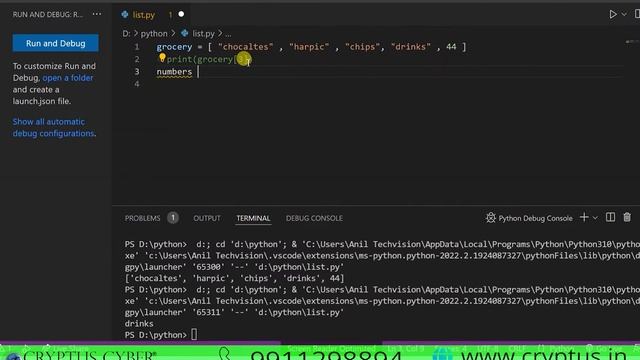The width and height of the screenshot is (640, 360).
Task: Click line number 1 in the gutter
Action: [137, 47]
